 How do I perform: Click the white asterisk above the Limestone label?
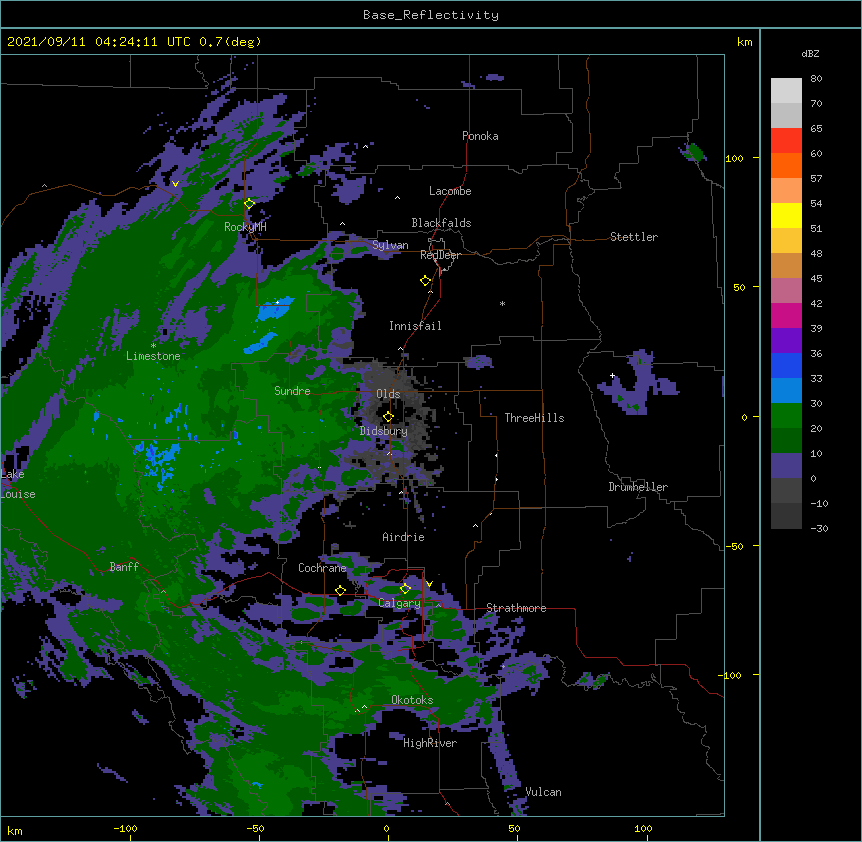coord(153,346)
